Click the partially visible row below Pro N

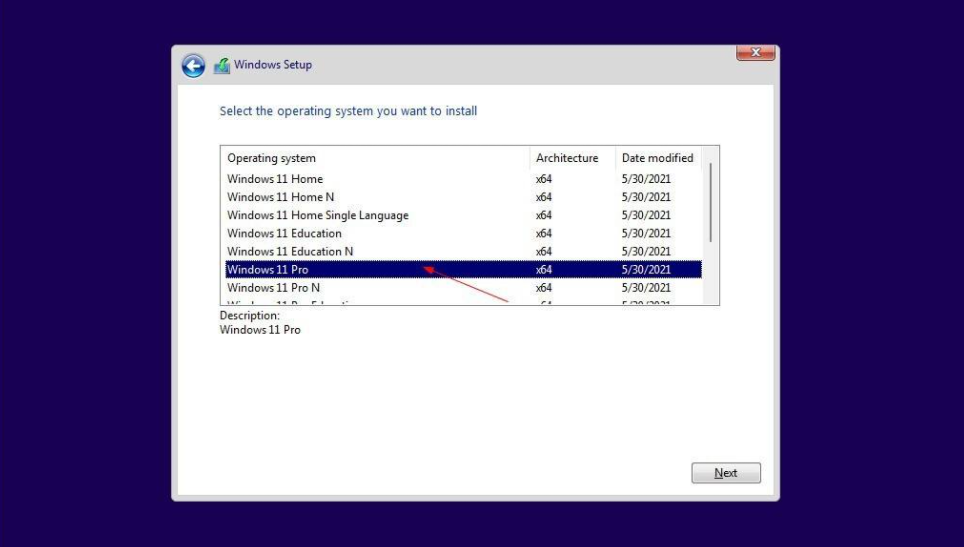[290, 301]
